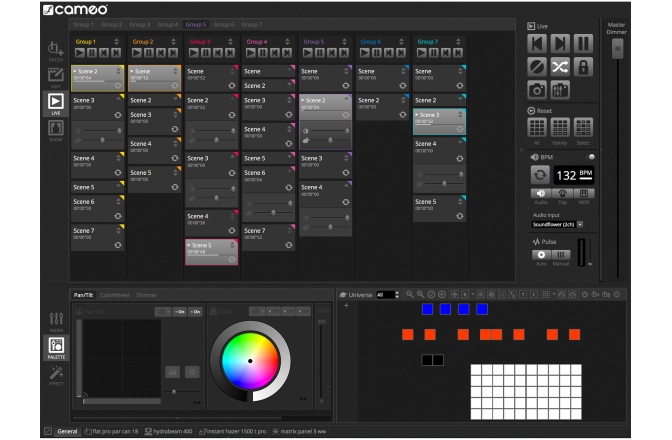Open the Universe All dropdown
Viewport: 672px width, 440px height.
pyautogui.click(x=387, y=295)
